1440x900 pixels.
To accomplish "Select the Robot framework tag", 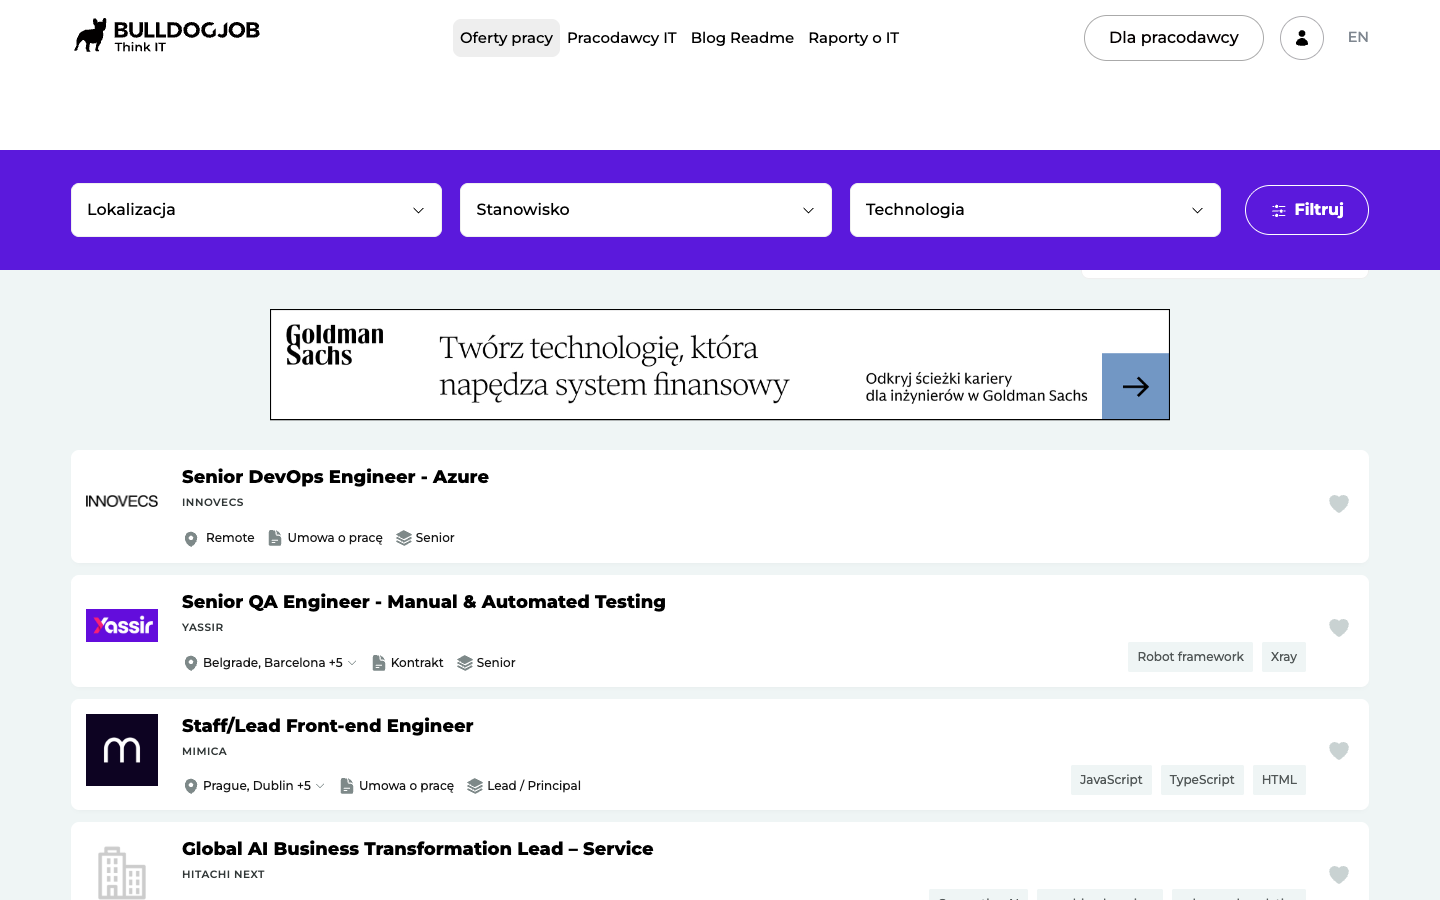I will click(1190, 657).
